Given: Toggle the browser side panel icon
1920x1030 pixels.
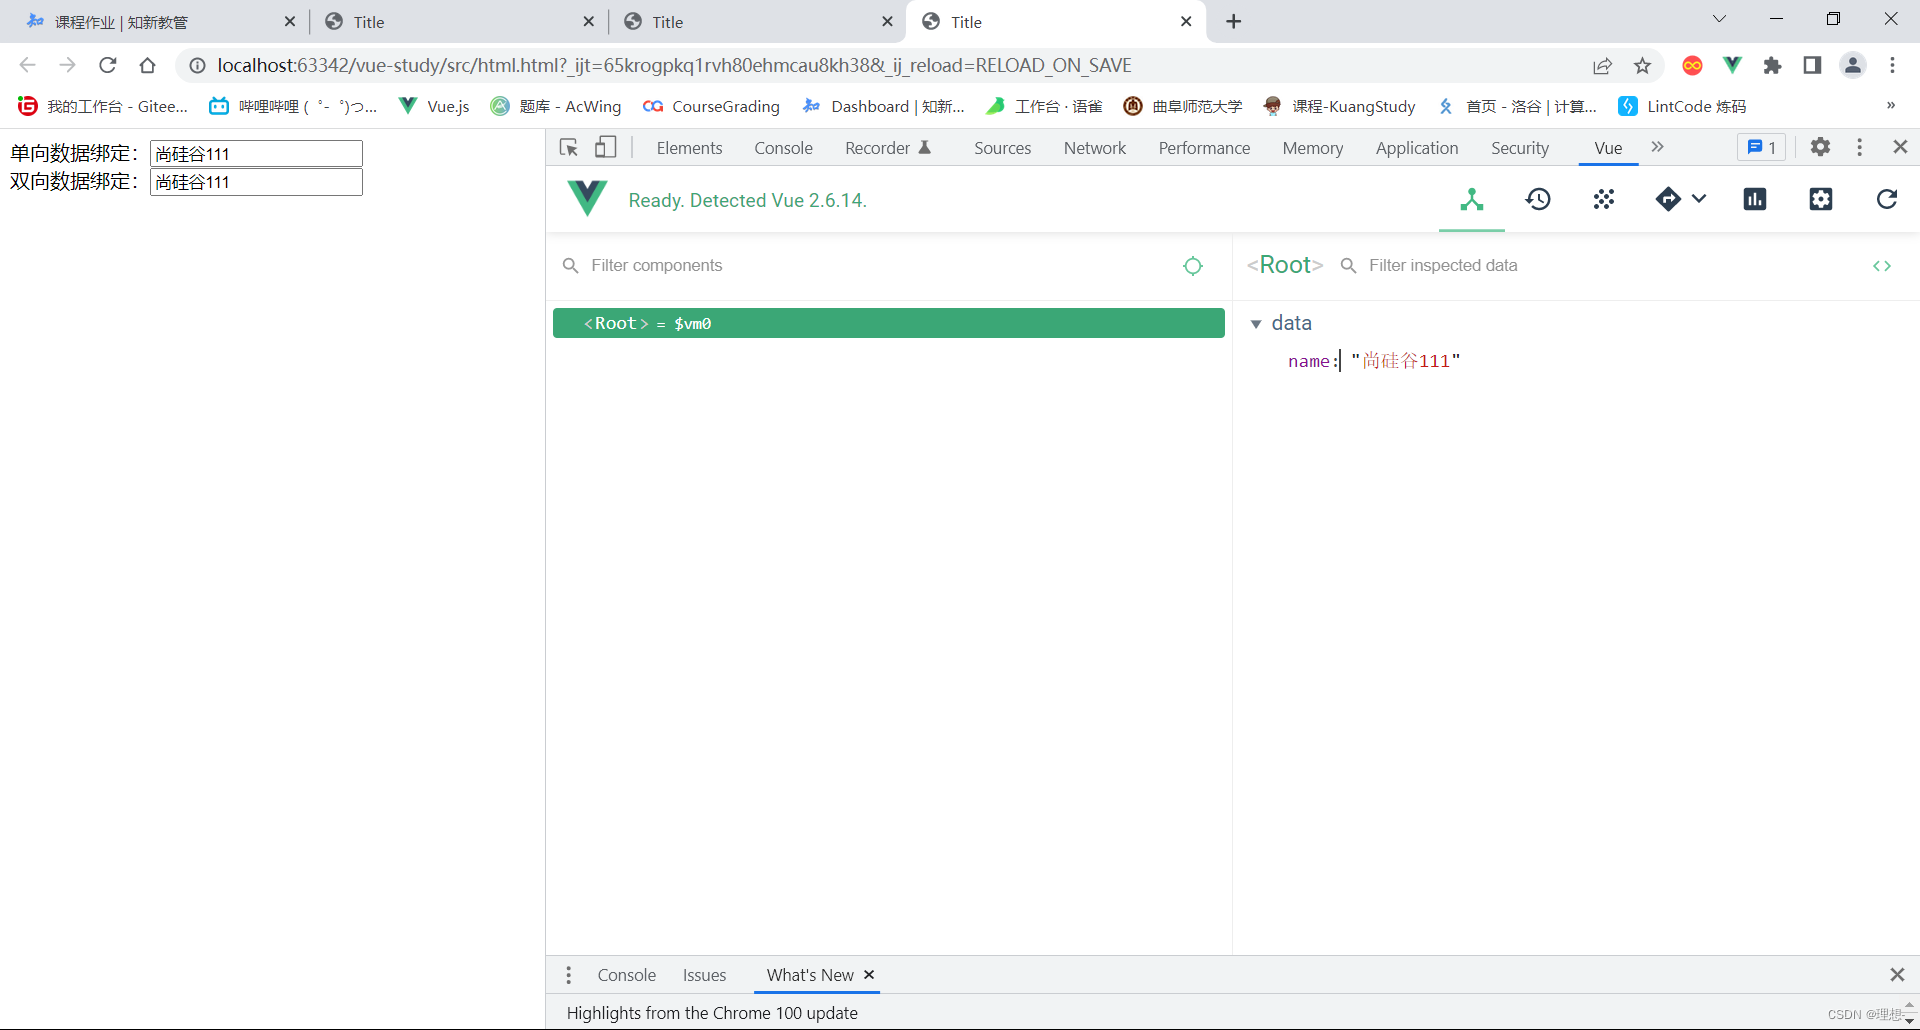Looking at the screenshot, I should (1812, 65).
